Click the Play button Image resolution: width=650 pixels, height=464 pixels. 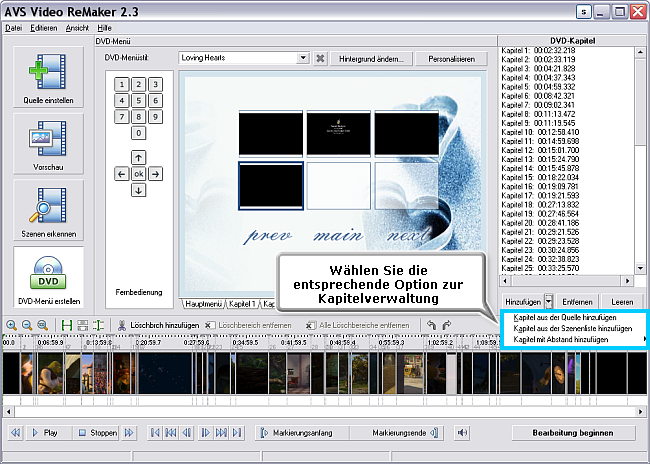[x=48, y=432]
